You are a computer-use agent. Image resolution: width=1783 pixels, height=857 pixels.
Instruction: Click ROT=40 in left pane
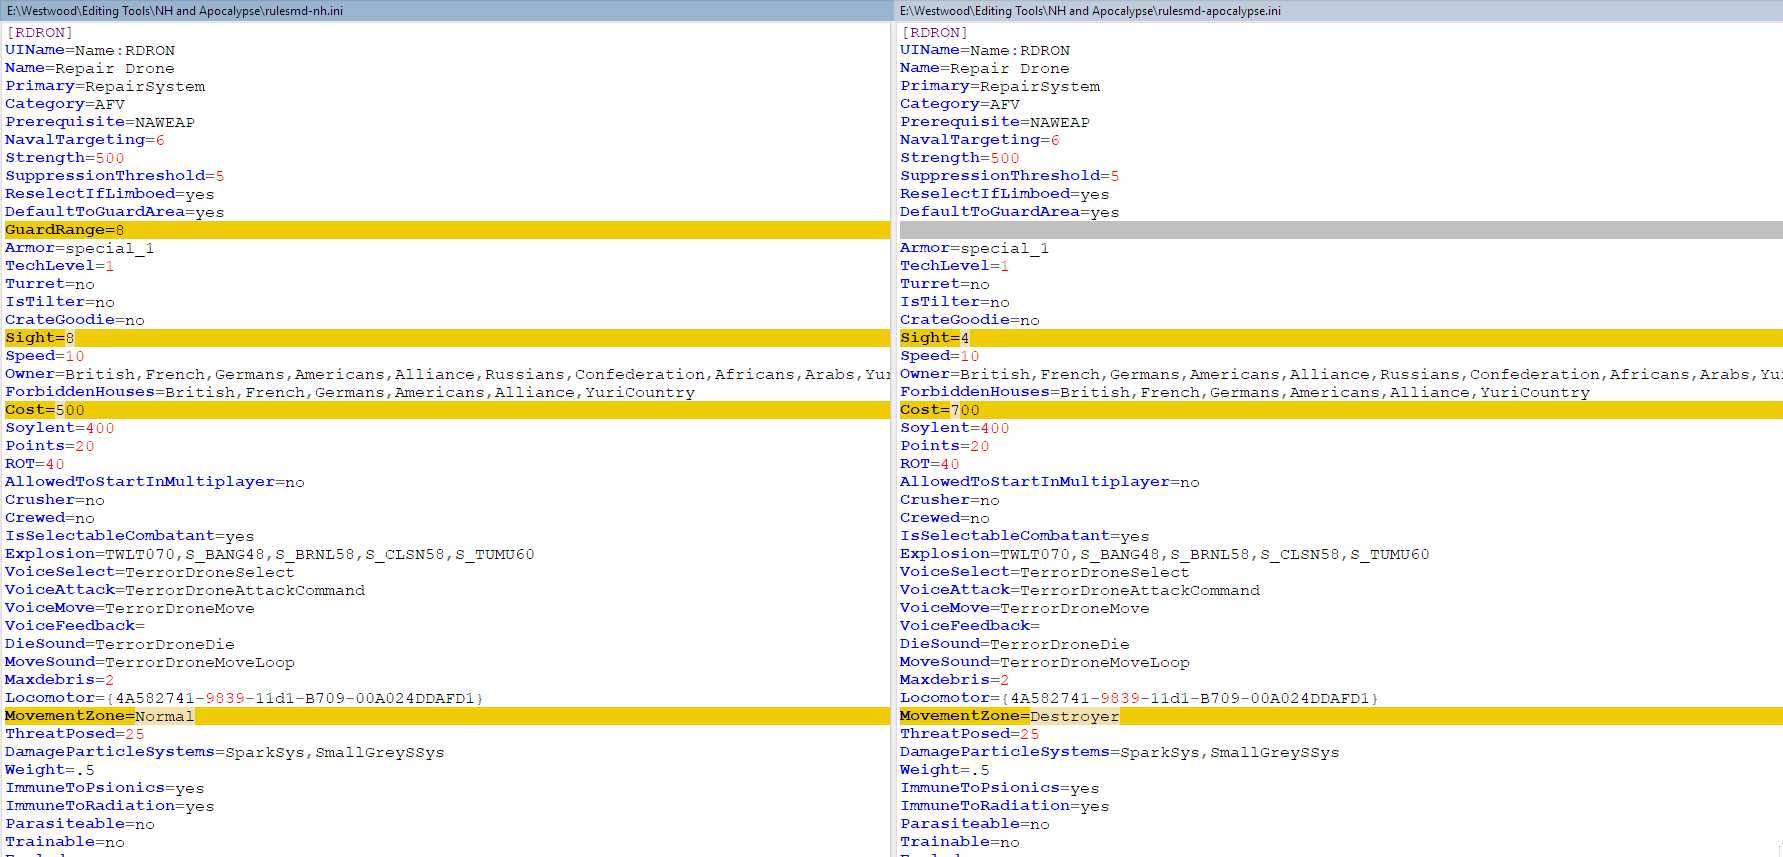click(x=35, y=464)
